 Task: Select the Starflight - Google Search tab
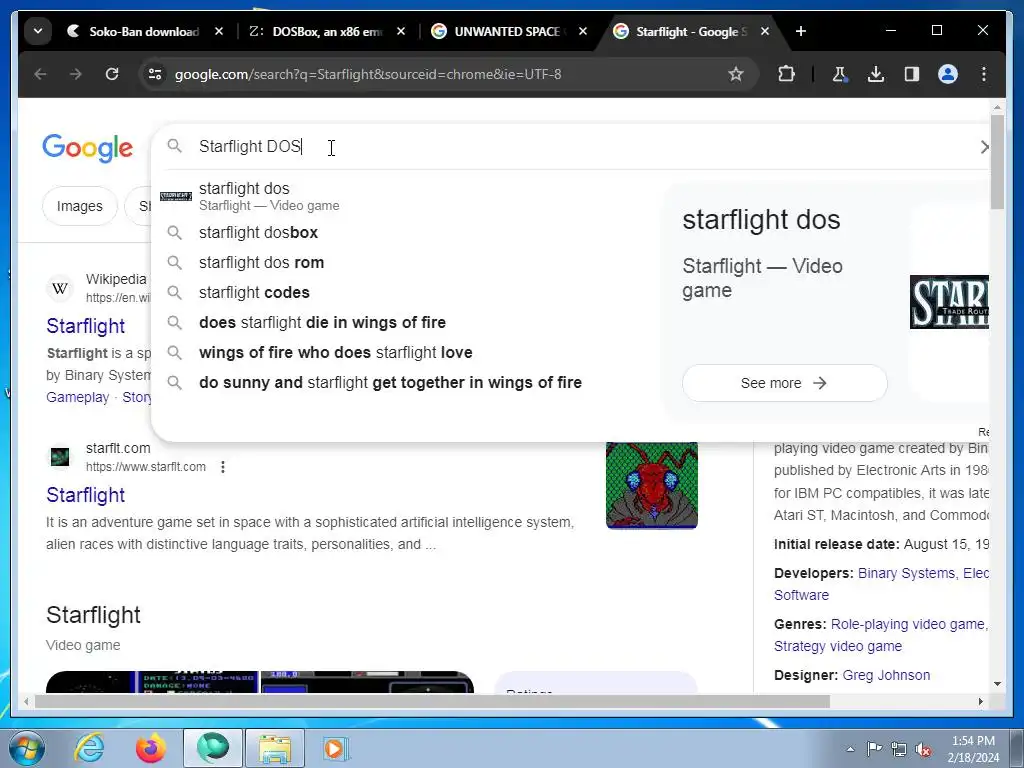tap(691, 31)
